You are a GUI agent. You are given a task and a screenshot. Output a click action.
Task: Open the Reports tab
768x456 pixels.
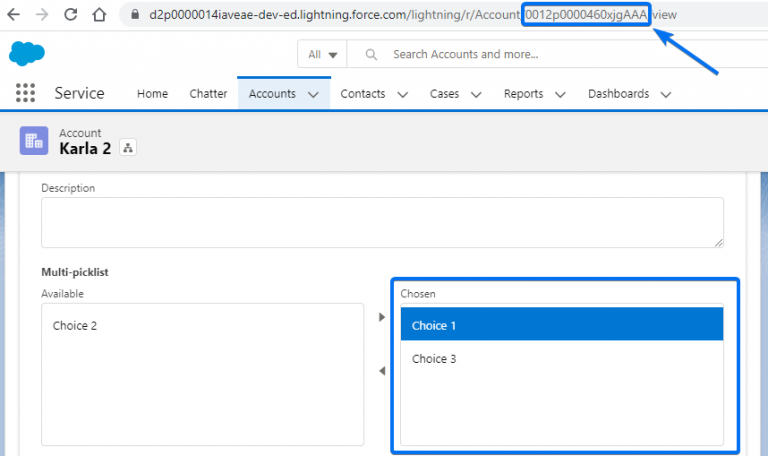click(524, 94)
